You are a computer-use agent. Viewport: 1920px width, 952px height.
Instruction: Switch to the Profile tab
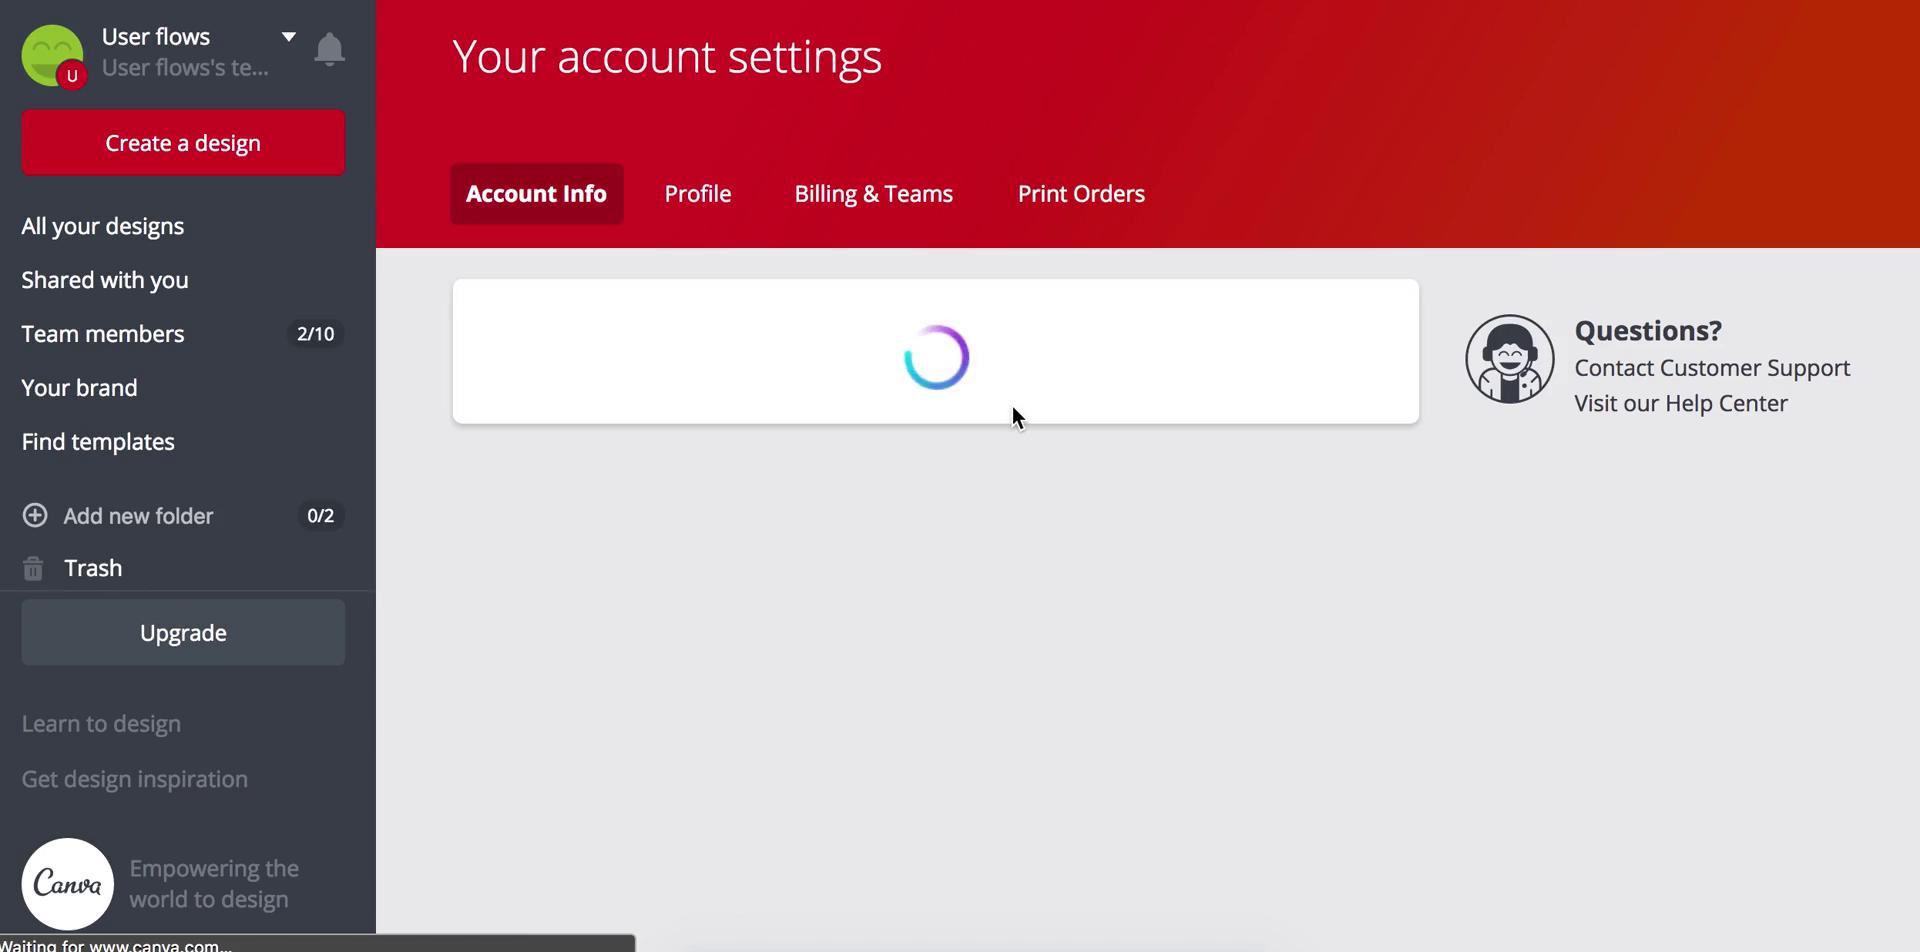click(698, 194)
